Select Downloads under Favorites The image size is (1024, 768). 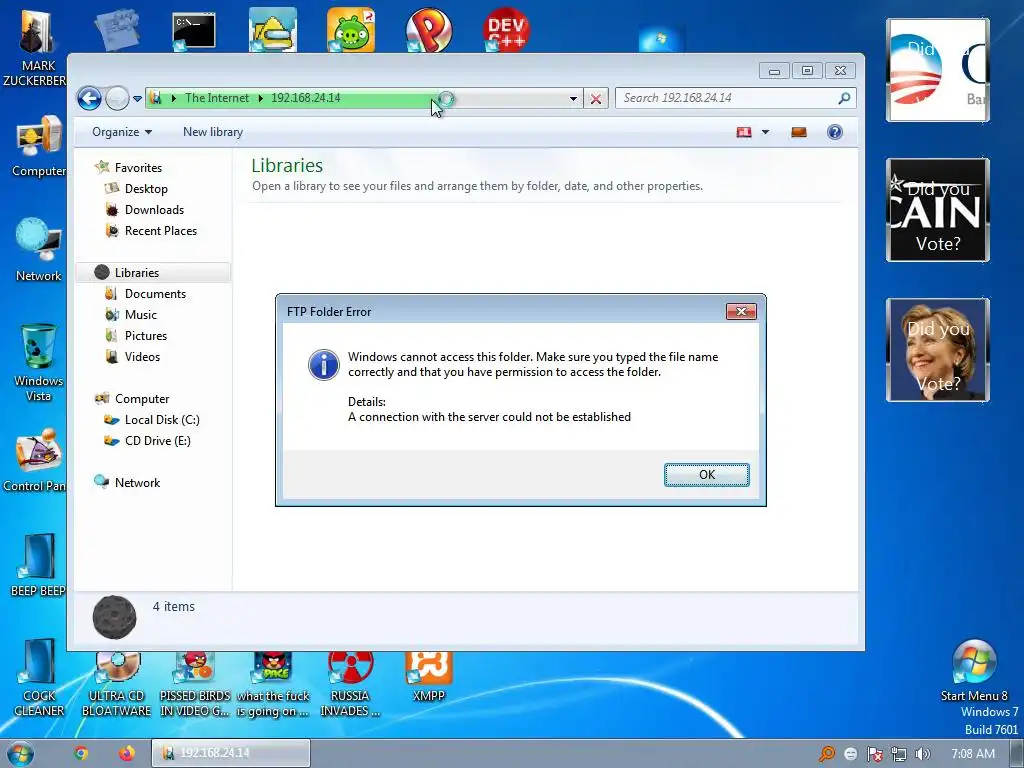(x=154, y=210)
